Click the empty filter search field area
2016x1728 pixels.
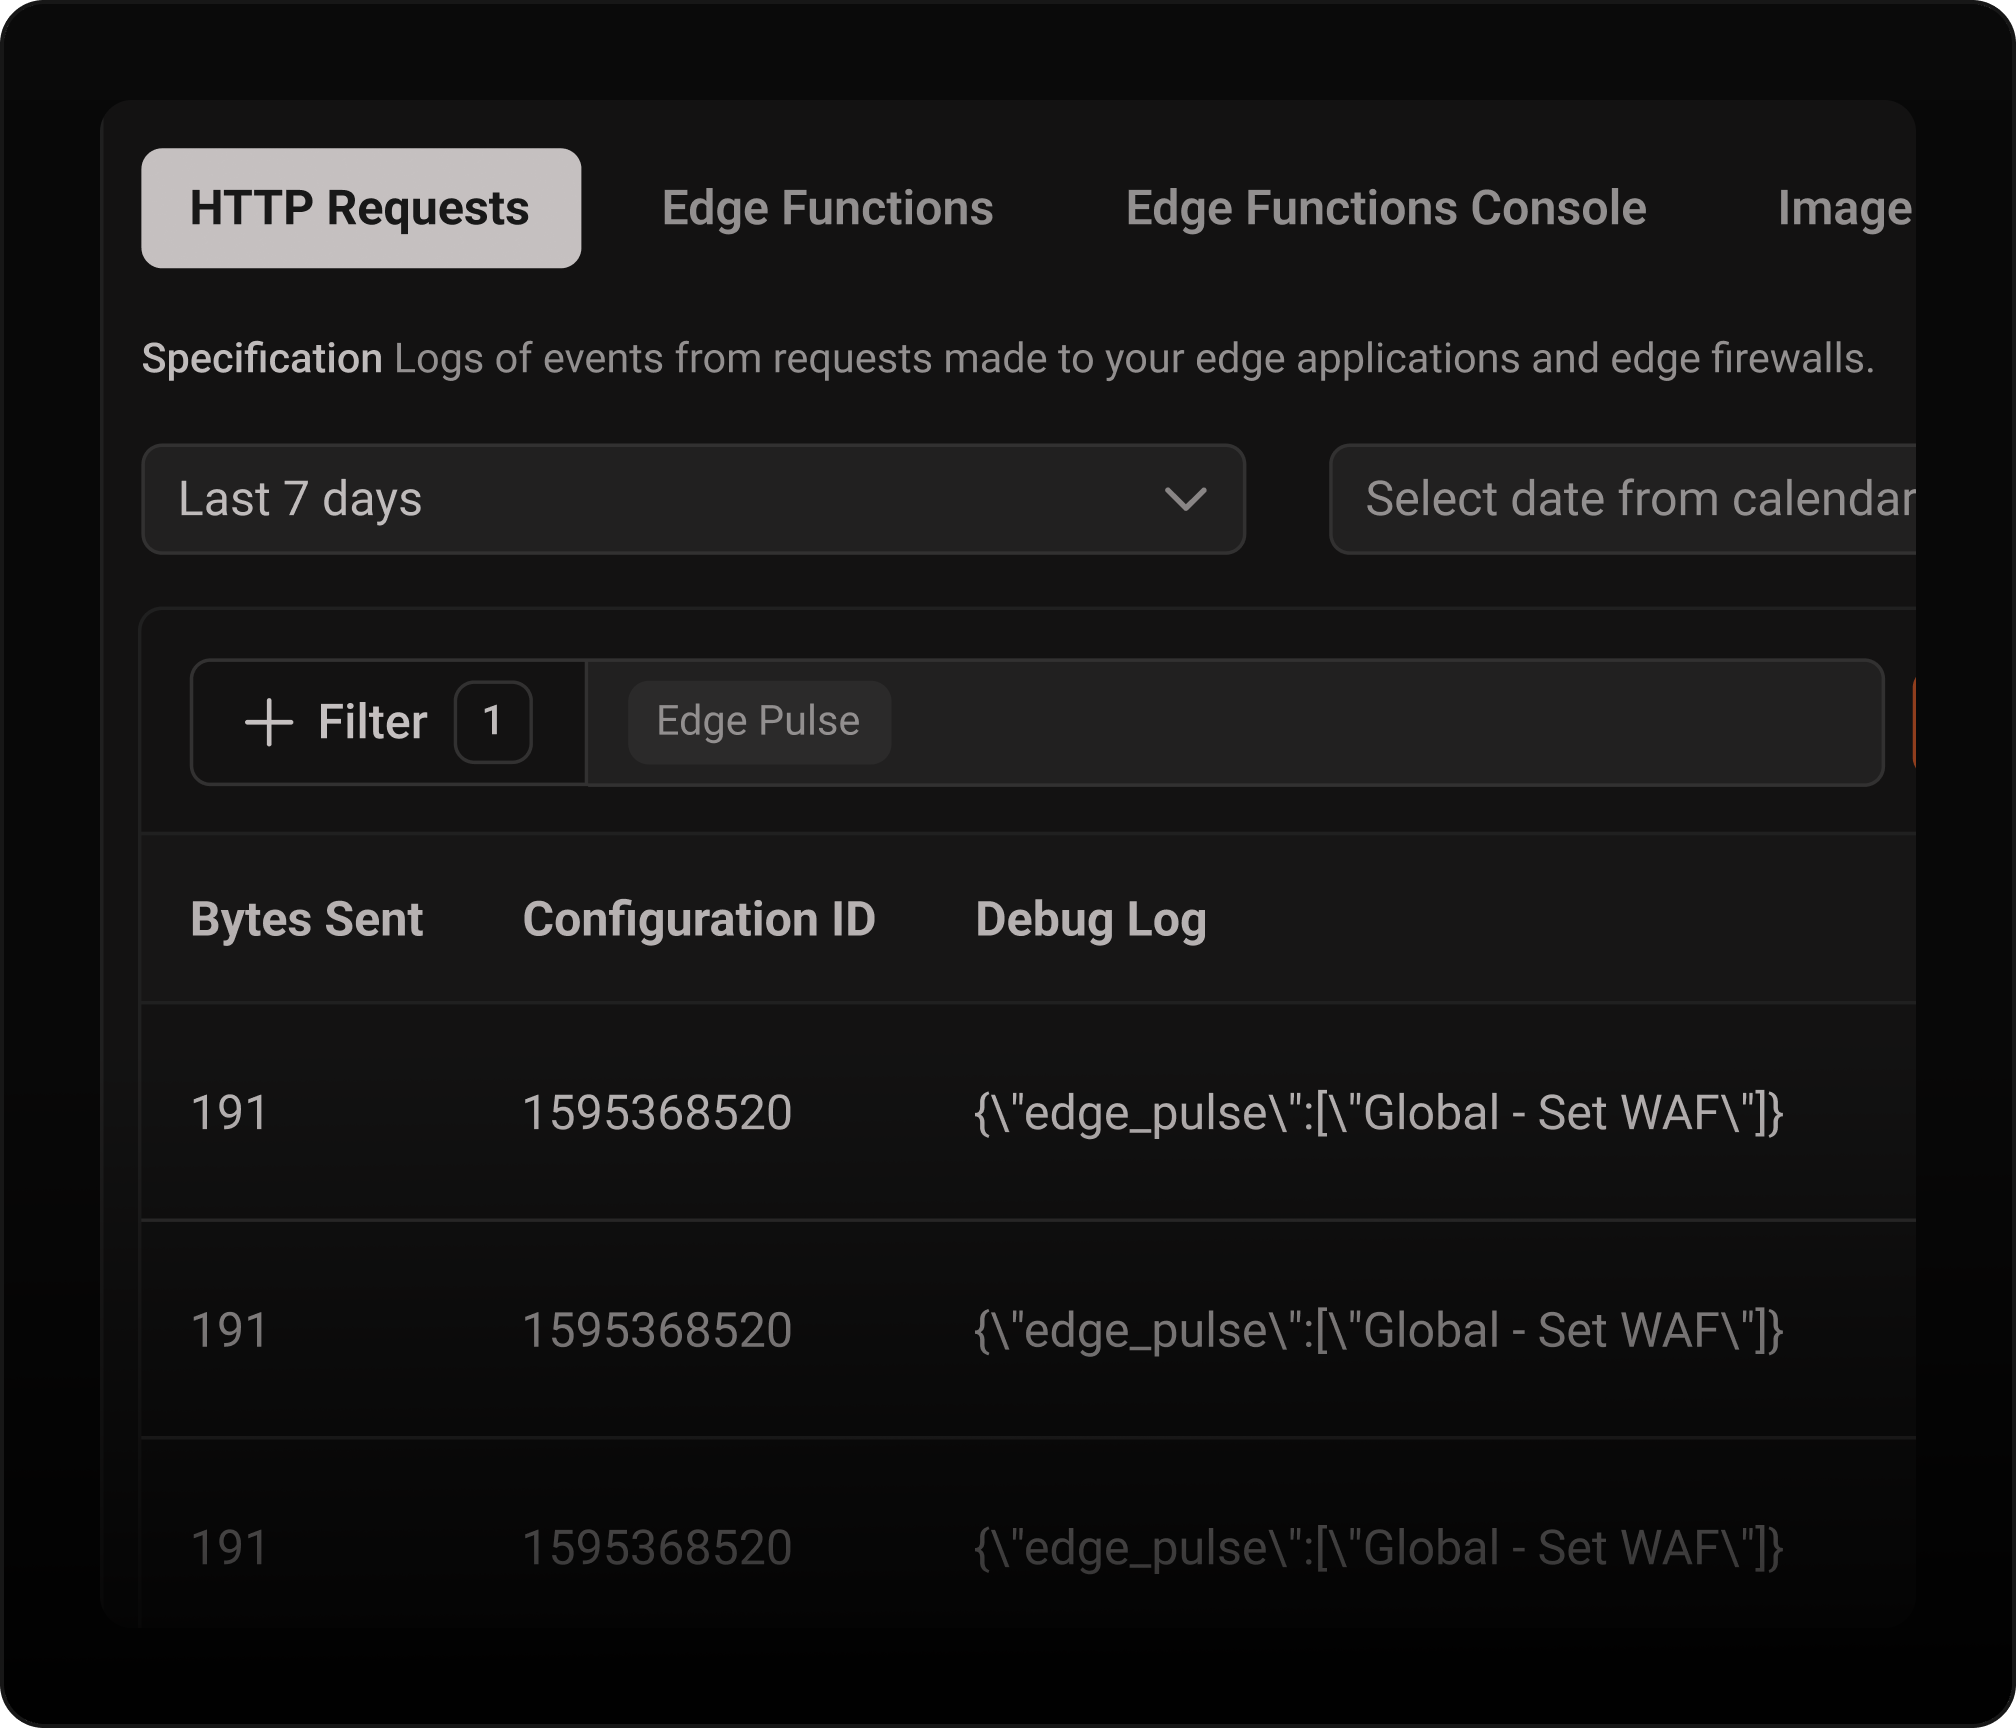(1380, 722)
